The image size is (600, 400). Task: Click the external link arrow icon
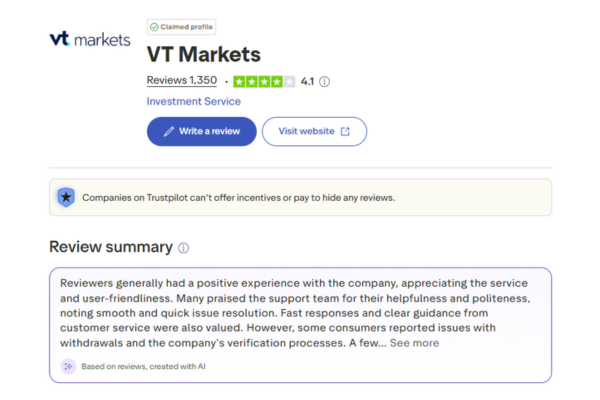click(x=345, y=131)
